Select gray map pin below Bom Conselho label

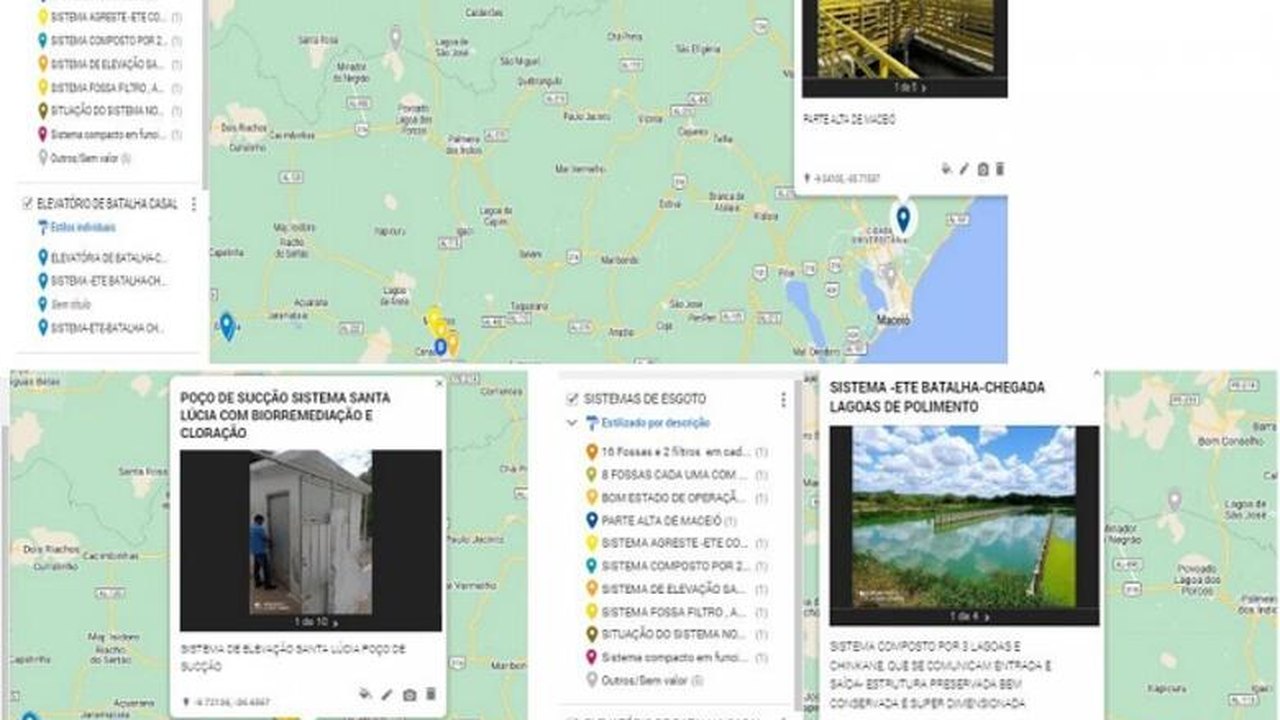(x=1175, y=499)
